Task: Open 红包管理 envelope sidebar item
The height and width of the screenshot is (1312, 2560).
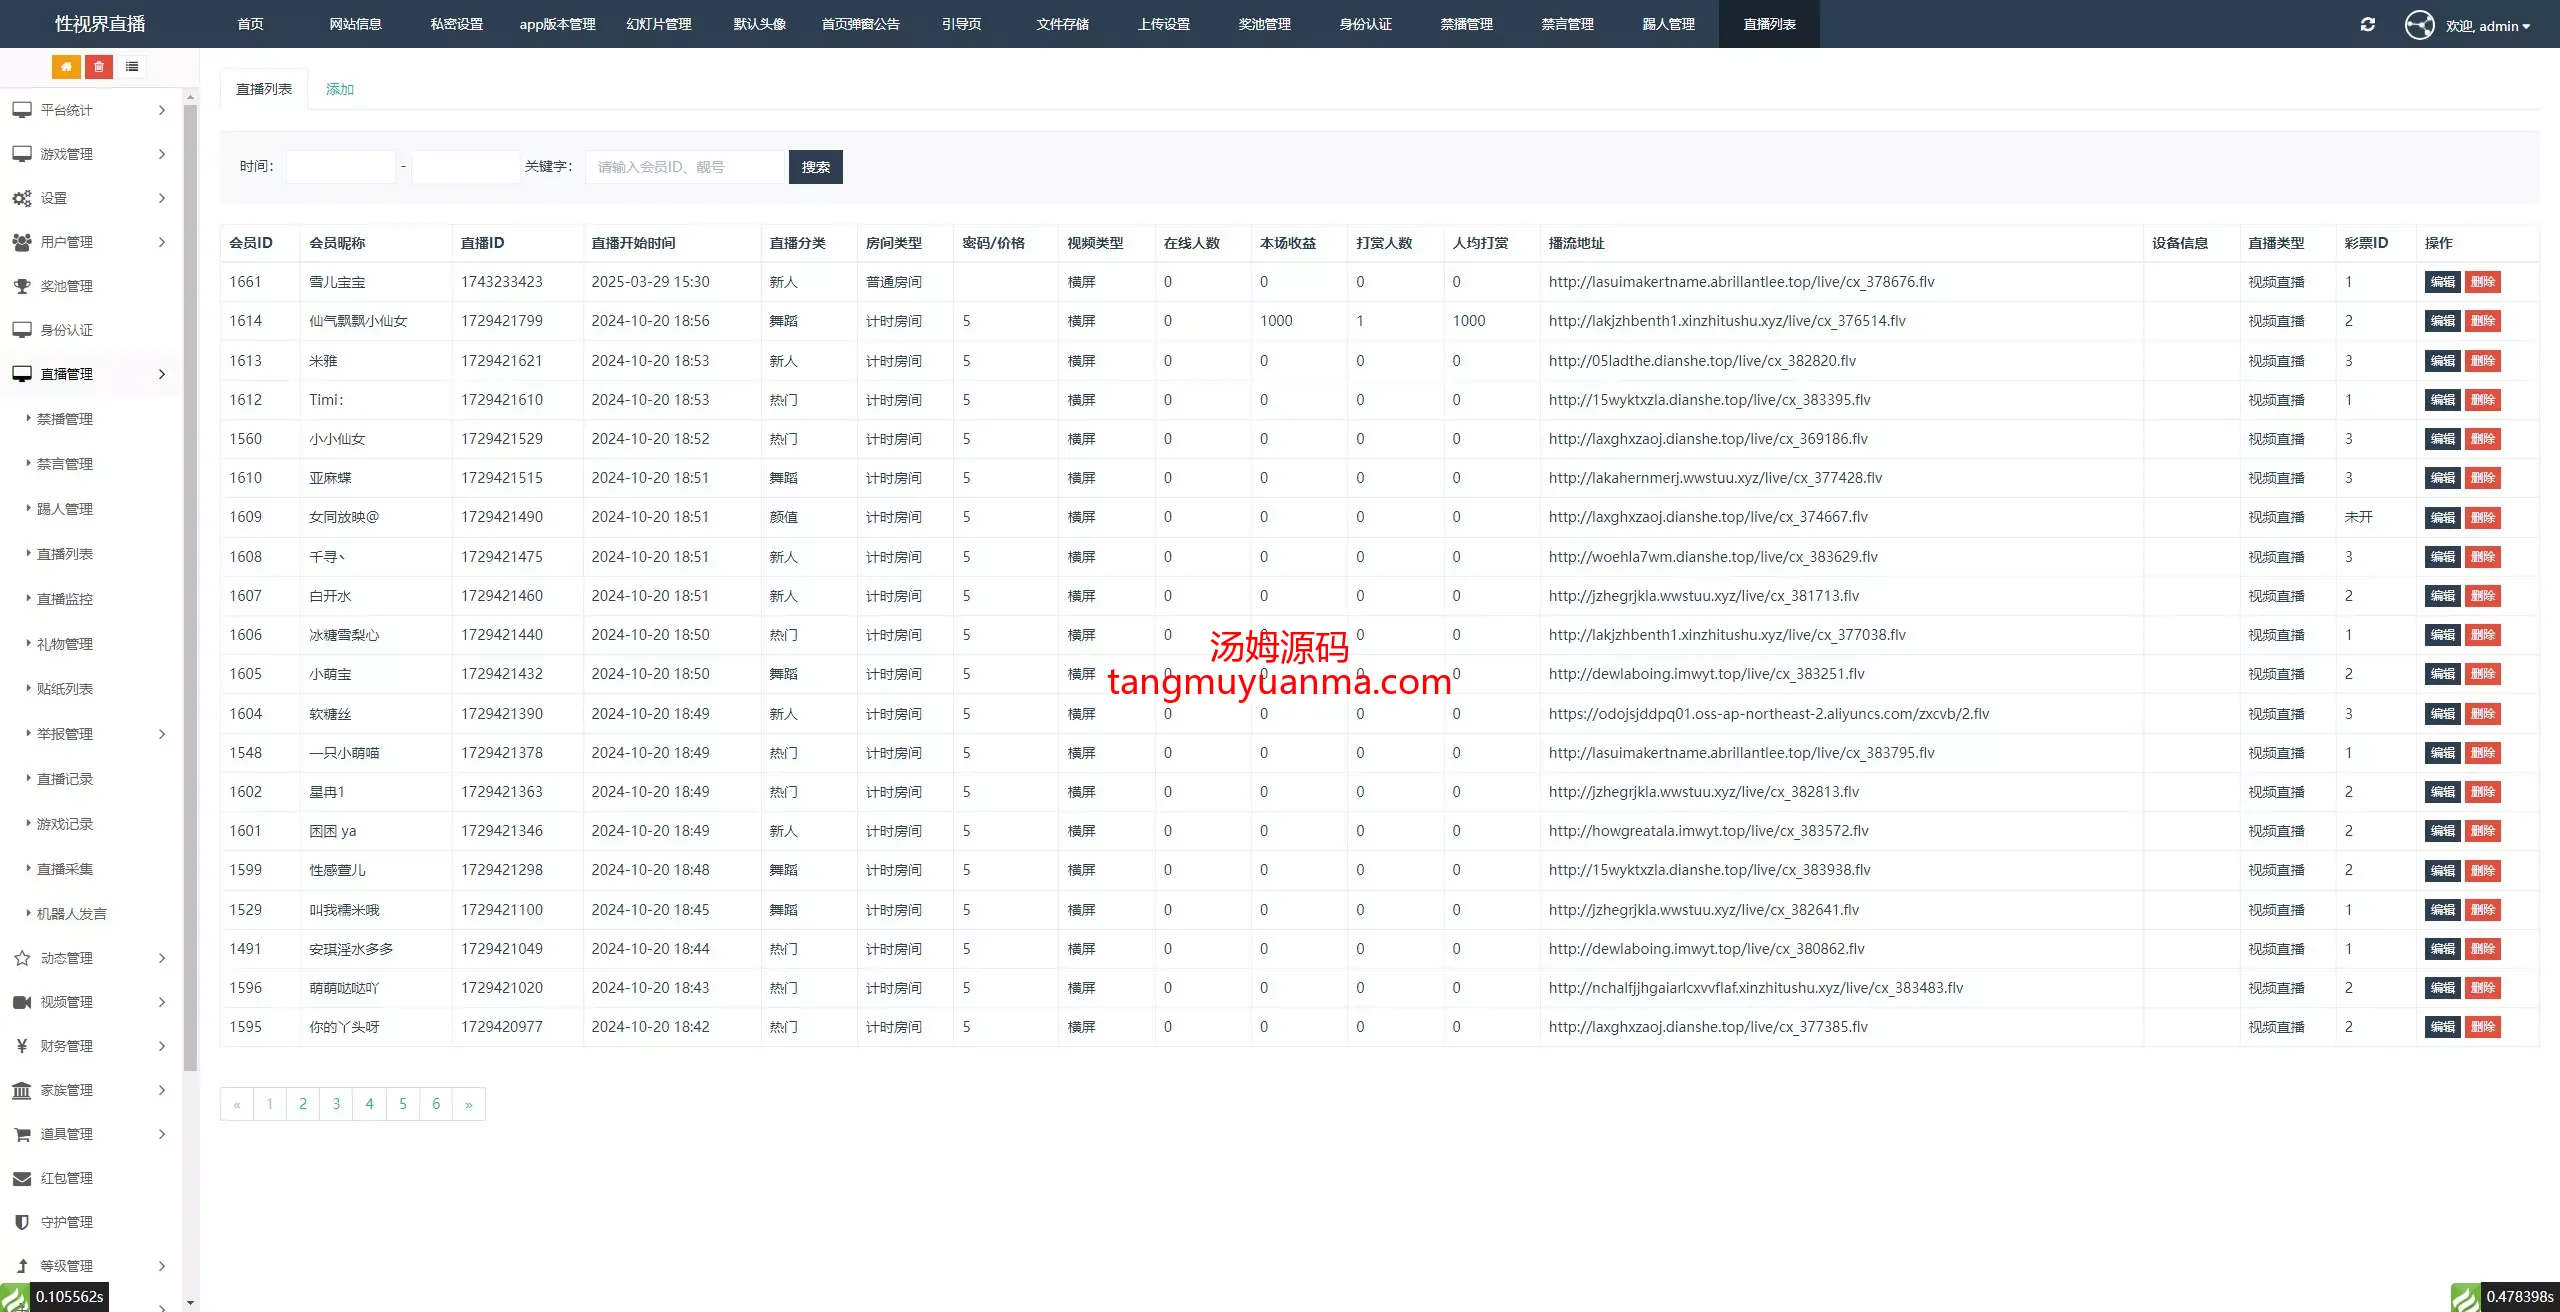Action: point(66,1178)
